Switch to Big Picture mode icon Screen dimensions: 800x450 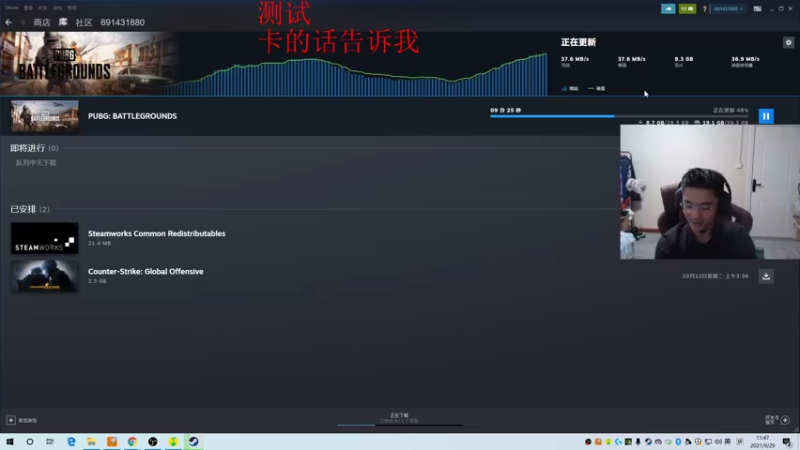[757, 9]
